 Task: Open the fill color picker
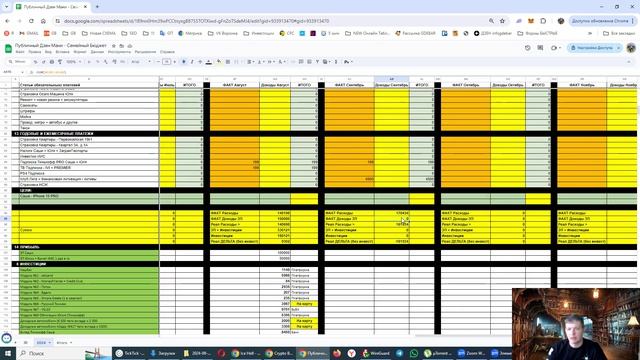pos(219,62)
